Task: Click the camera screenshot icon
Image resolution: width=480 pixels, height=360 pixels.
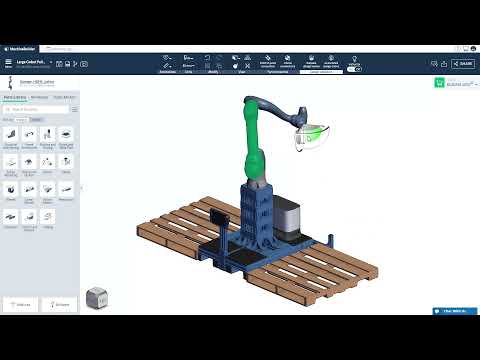Action: click(84, 64)
